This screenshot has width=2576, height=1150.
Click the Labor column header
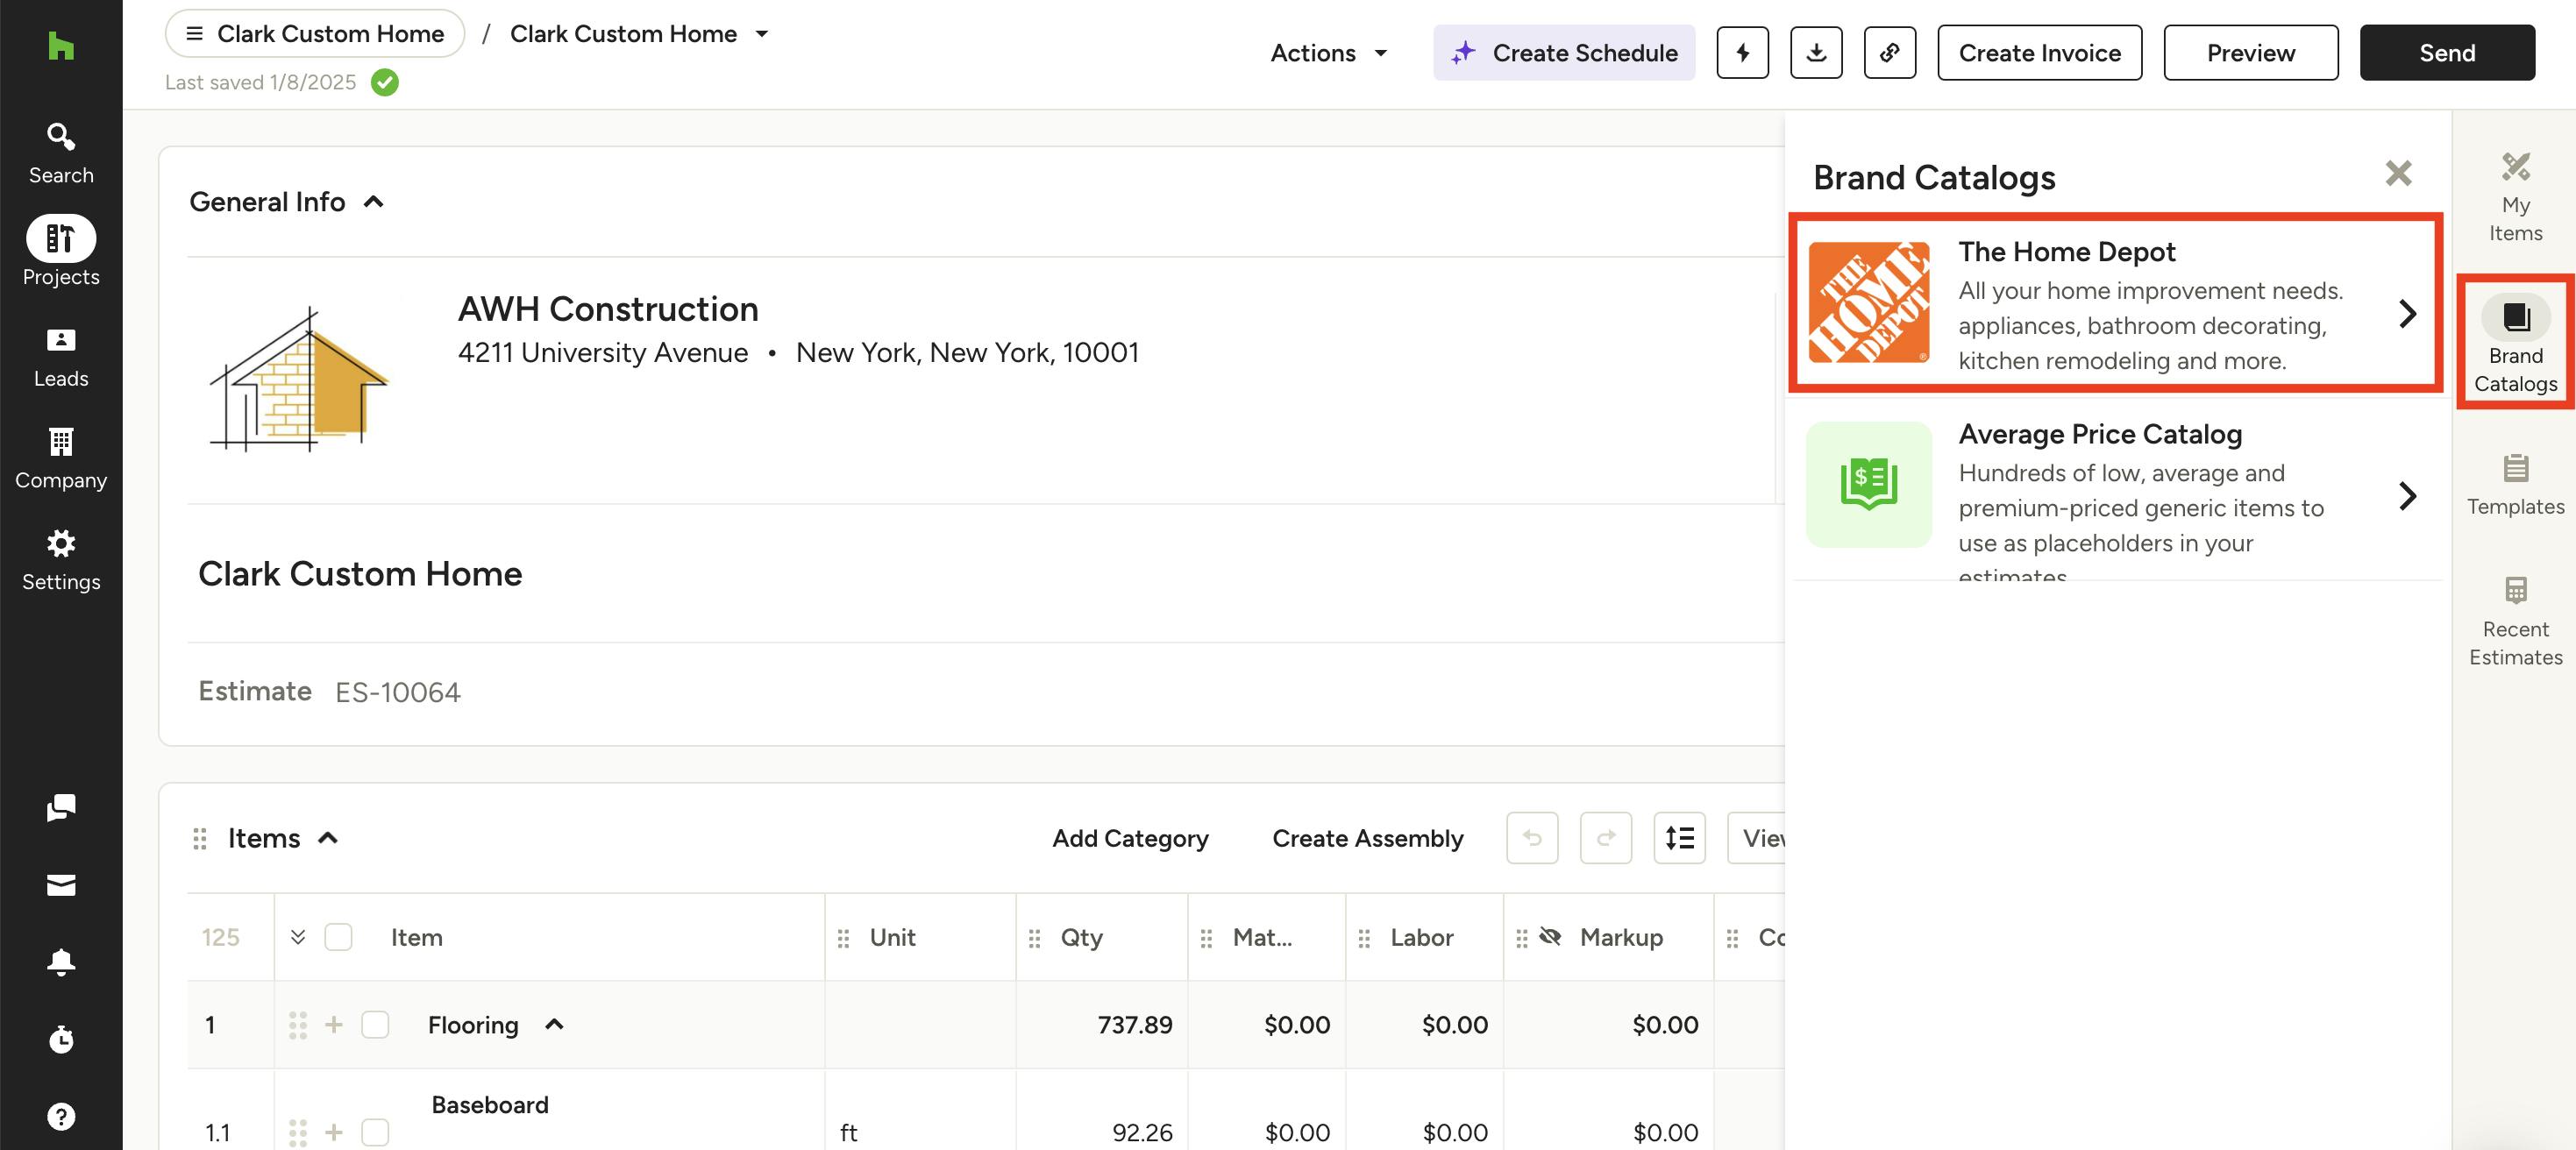(x=1421, y=937)
